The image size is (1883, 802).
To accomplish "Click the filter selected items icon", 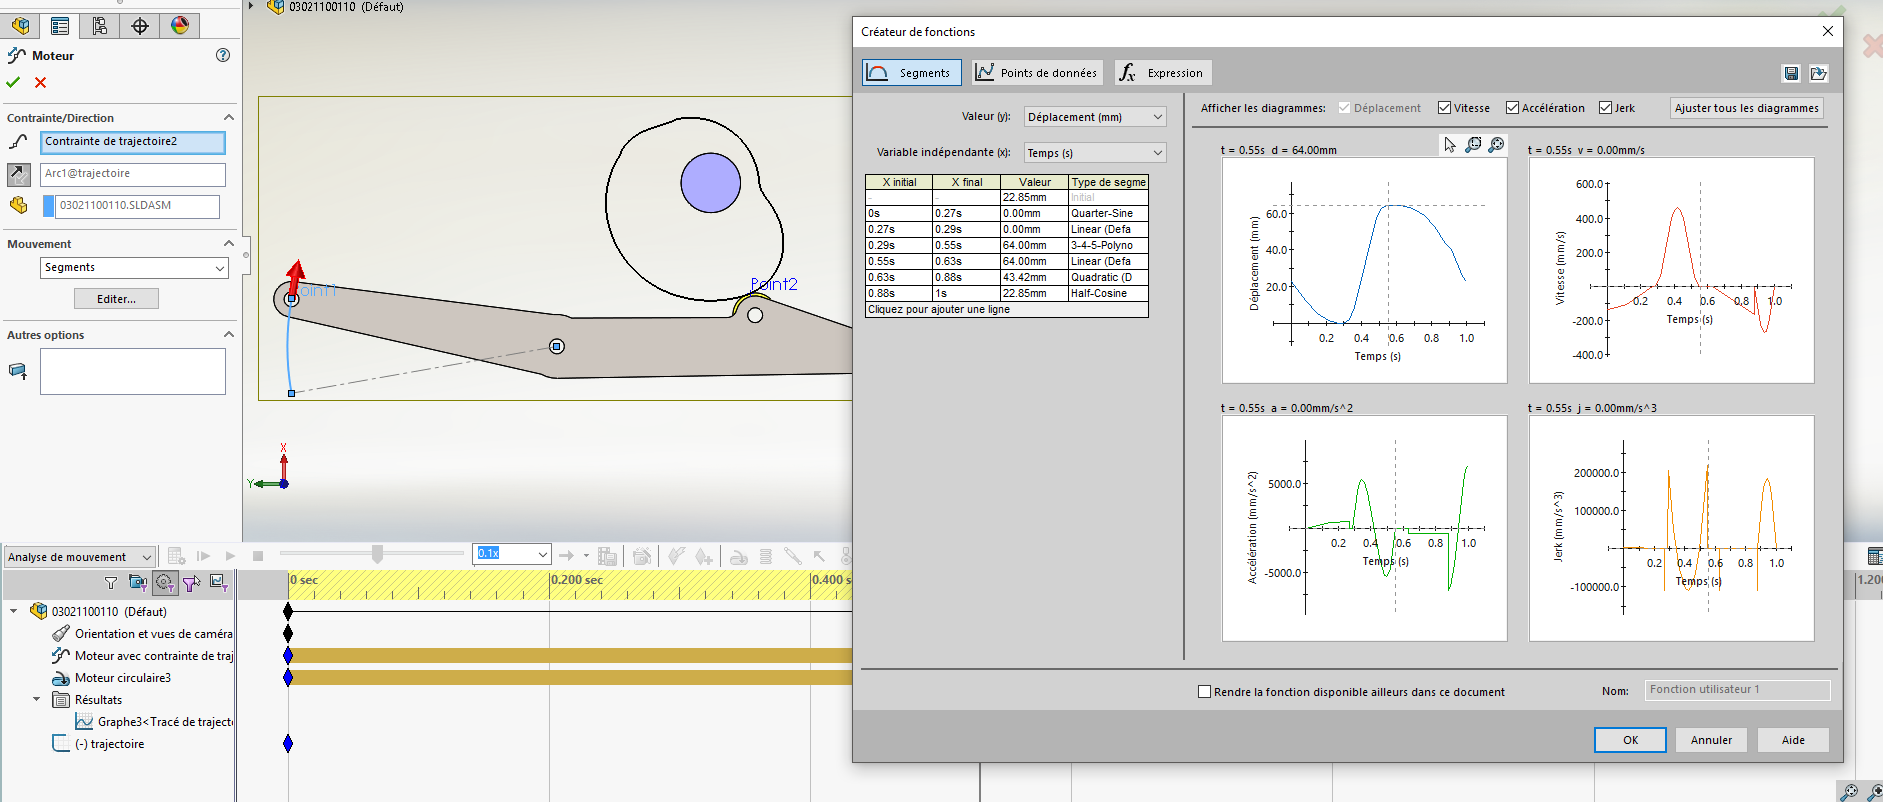I will point(192,583).
